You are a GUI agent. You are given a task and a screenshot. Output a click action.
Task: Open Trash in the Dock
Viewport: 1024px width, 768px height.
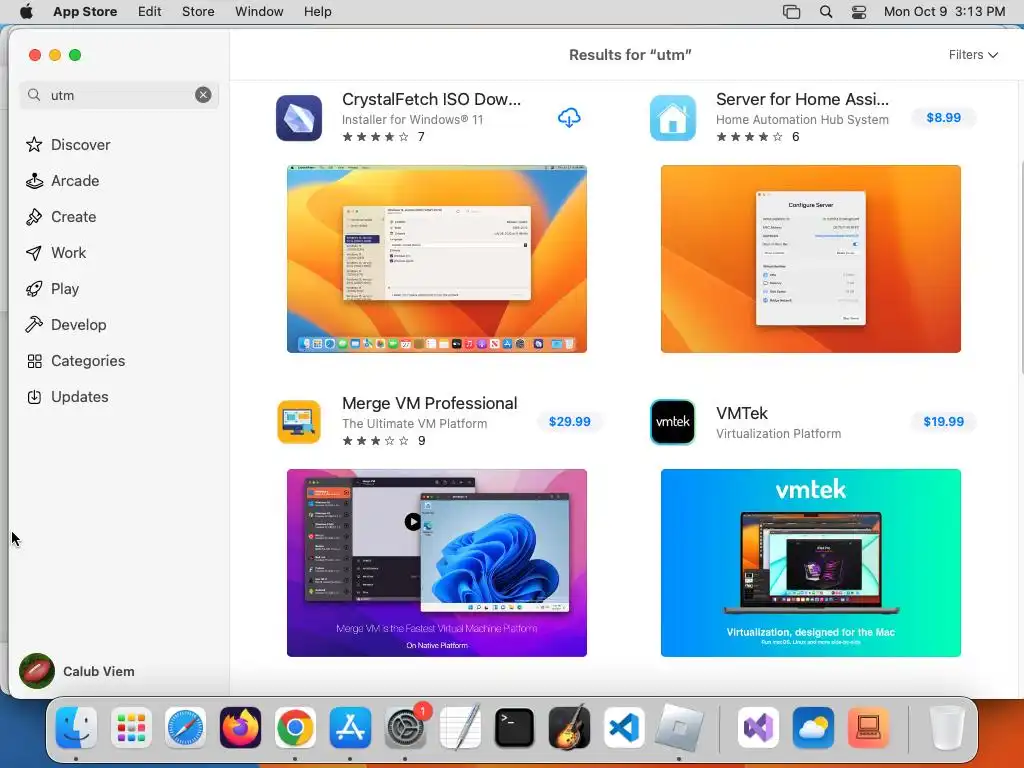(947, 728)
